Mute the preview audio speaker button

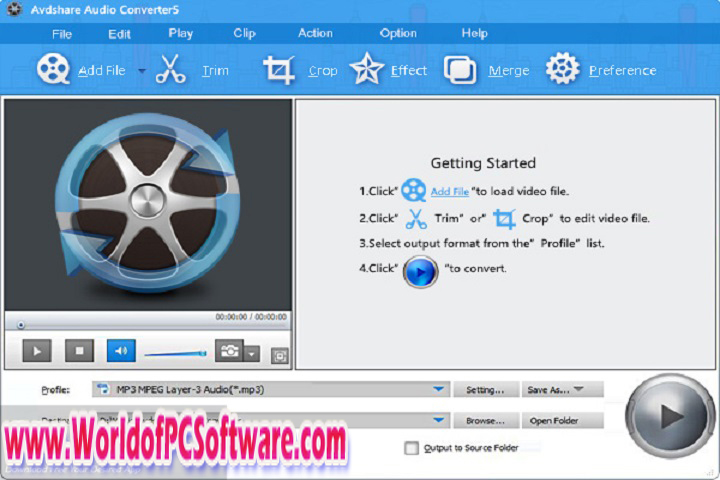tap(121, 351)
